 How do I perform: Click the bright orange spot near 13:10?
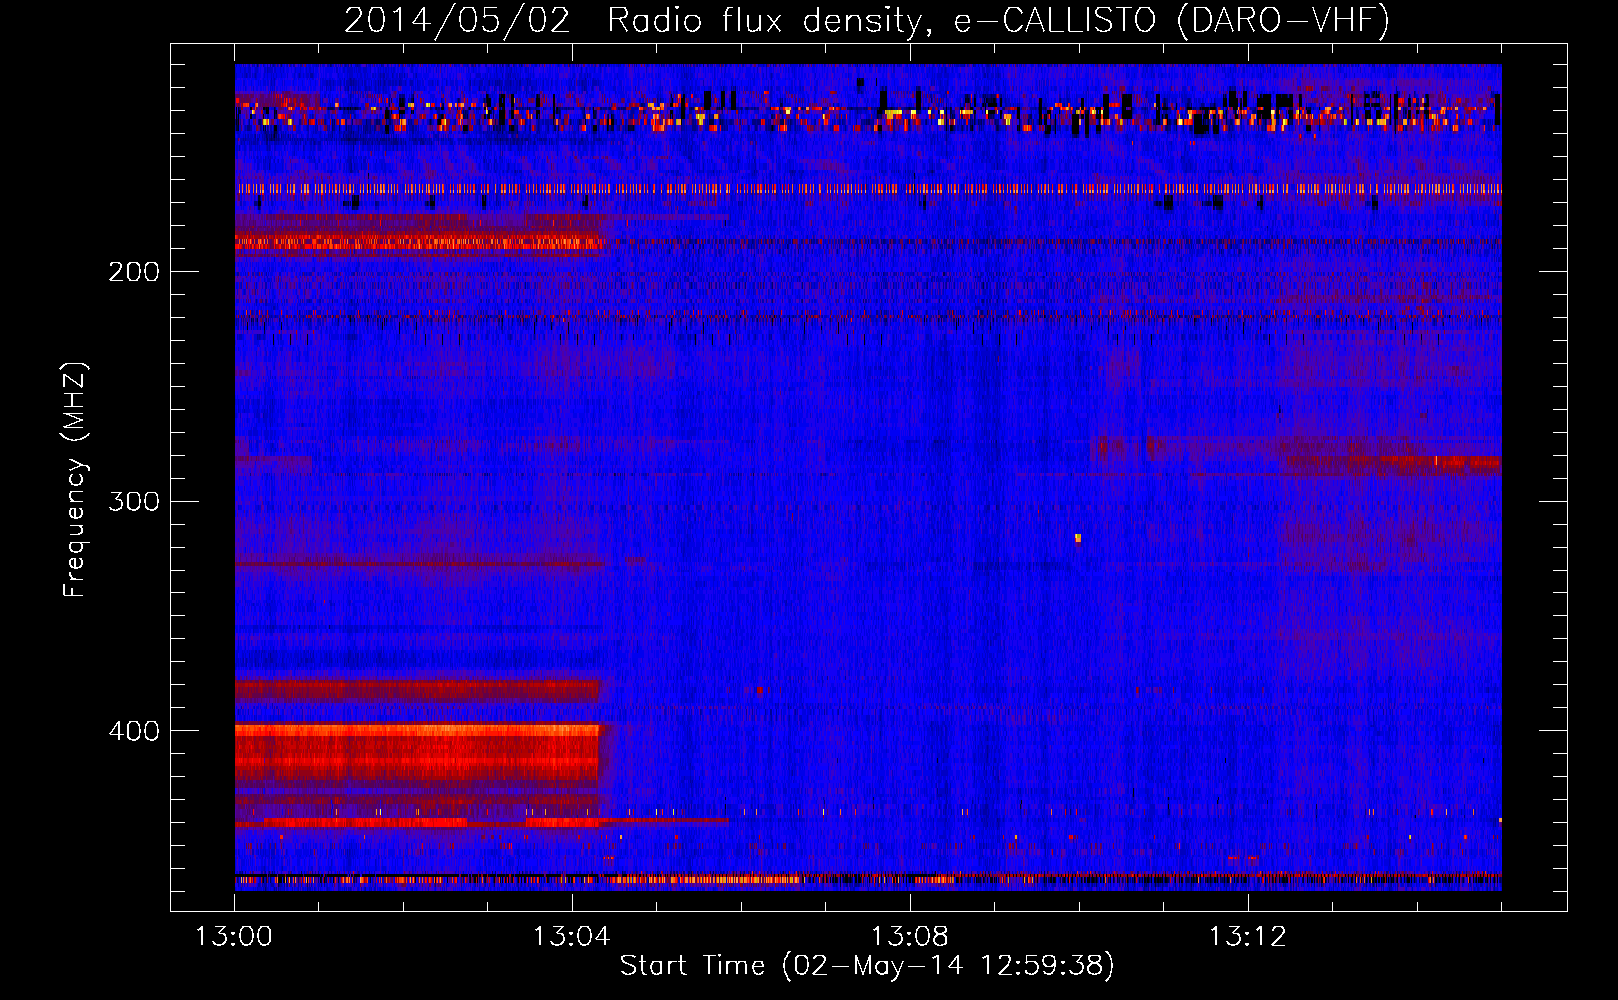1078,538
